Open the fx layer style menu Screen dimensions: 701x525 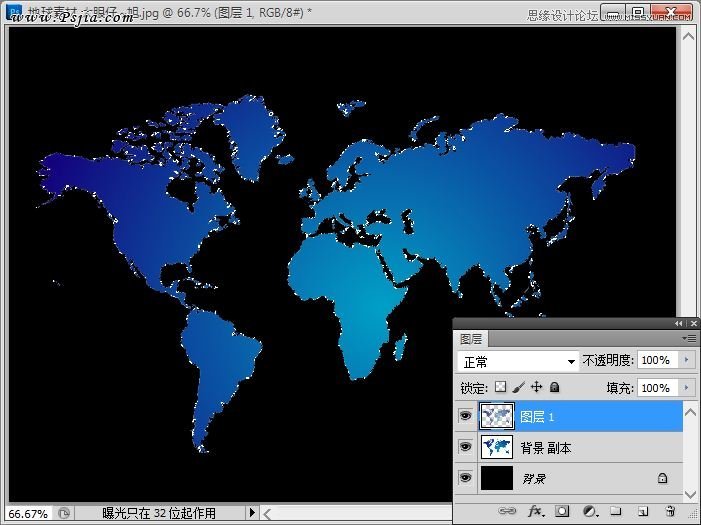click(536, 511)
